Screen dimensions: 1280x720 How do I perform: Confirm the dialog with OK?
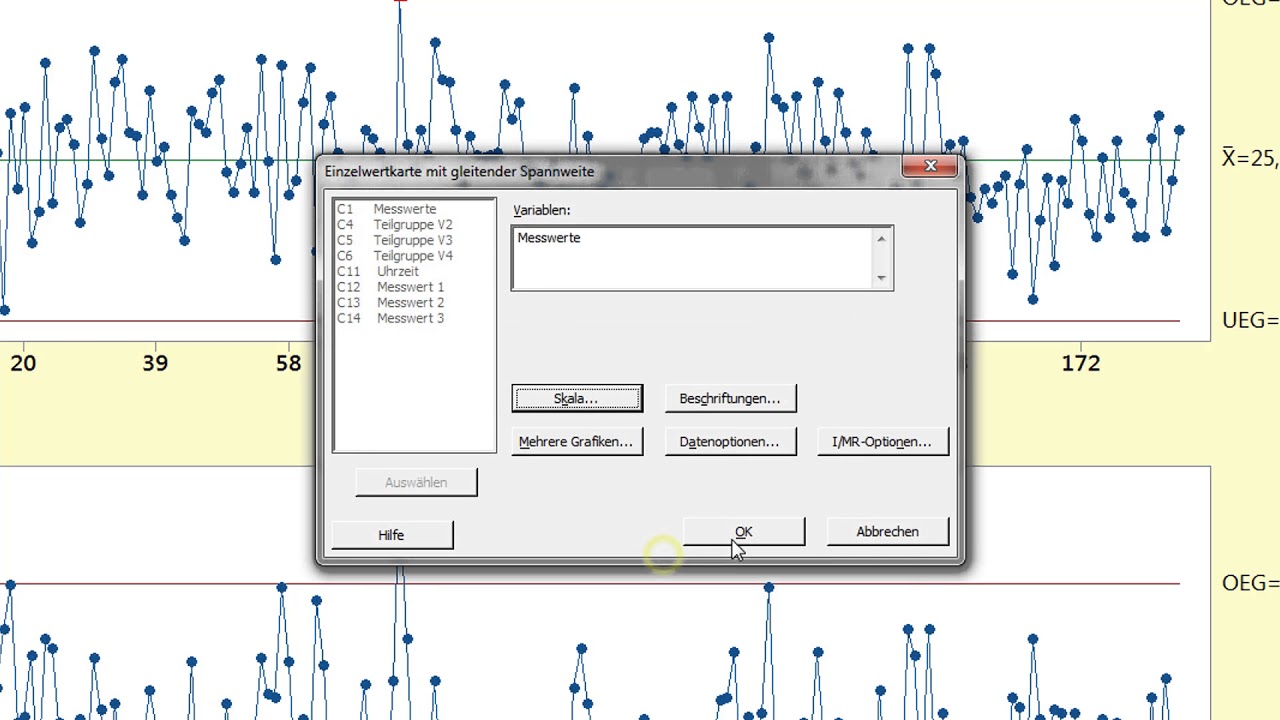743,532
